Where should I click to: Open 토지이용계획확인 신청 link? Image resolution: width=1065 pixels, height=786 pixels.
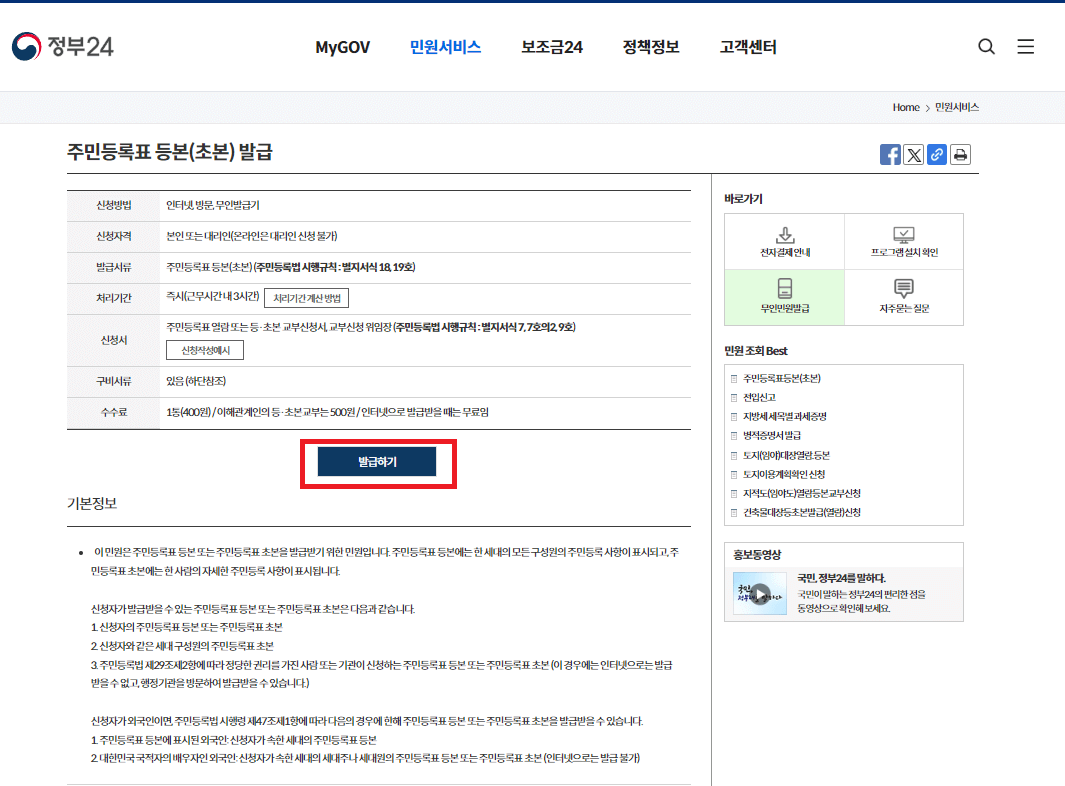point(784,474)
